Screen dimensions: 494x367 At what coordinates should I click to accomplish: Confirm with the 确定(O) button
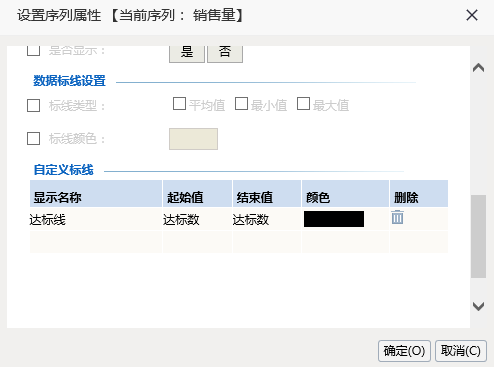404,351
